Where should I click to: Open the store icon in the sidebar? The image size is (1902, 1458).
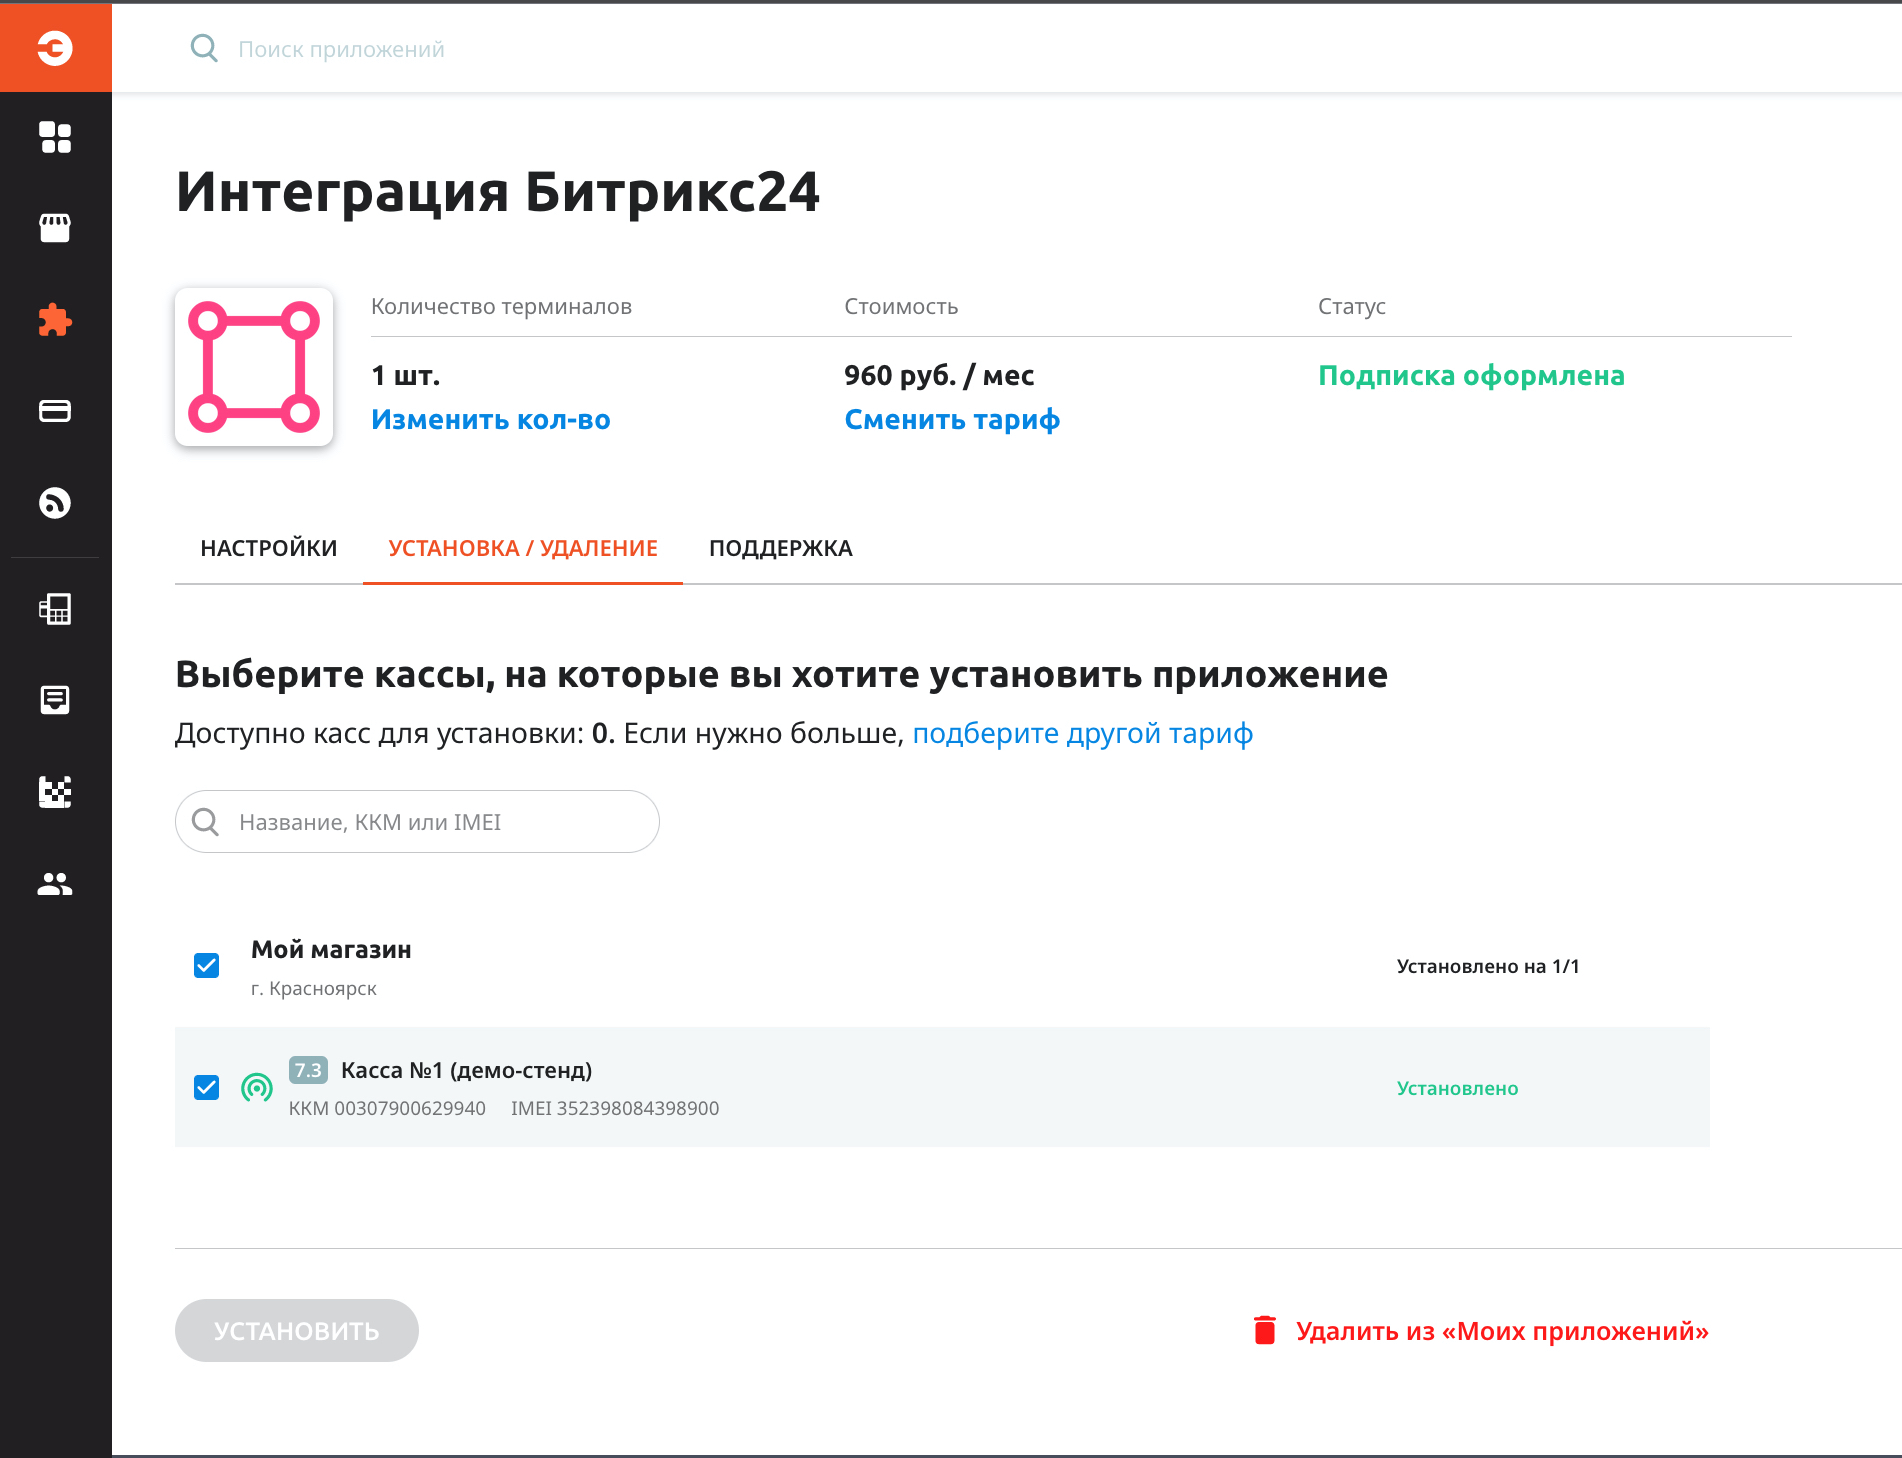pos(55,228)
